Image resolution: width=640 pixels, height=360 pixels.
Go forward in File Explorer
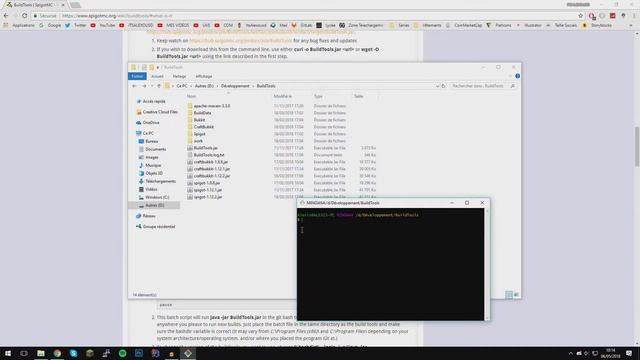(x=144, y=86)
